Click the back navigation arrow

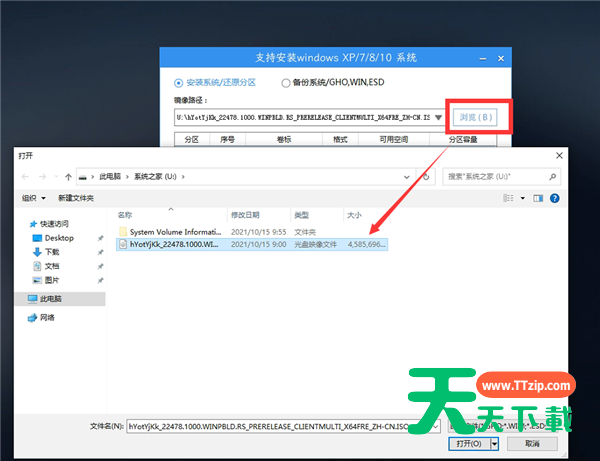click(27, 176)
